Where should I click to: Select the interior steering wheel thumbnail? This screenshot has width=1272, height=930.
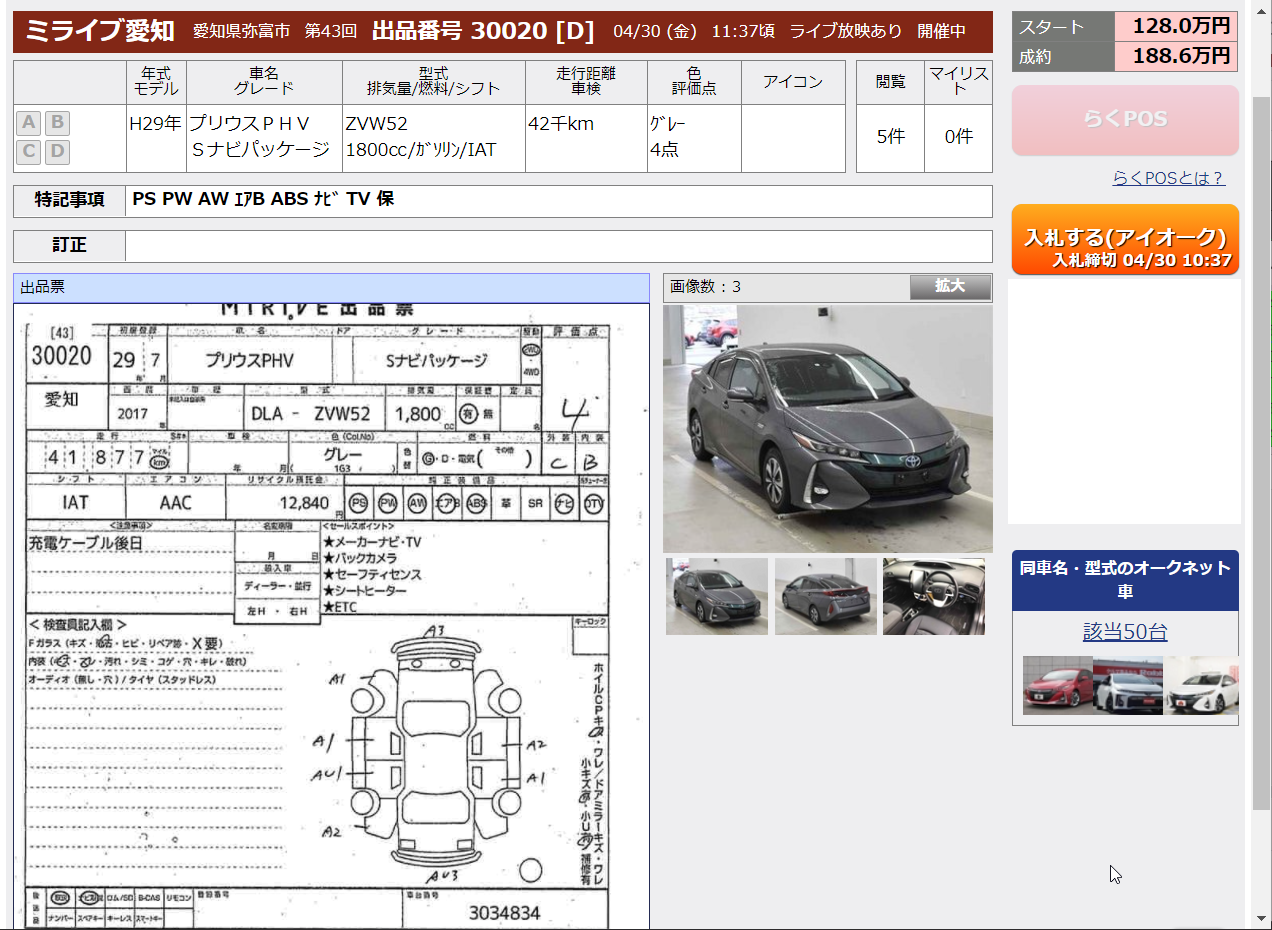(x=934, y=596)
